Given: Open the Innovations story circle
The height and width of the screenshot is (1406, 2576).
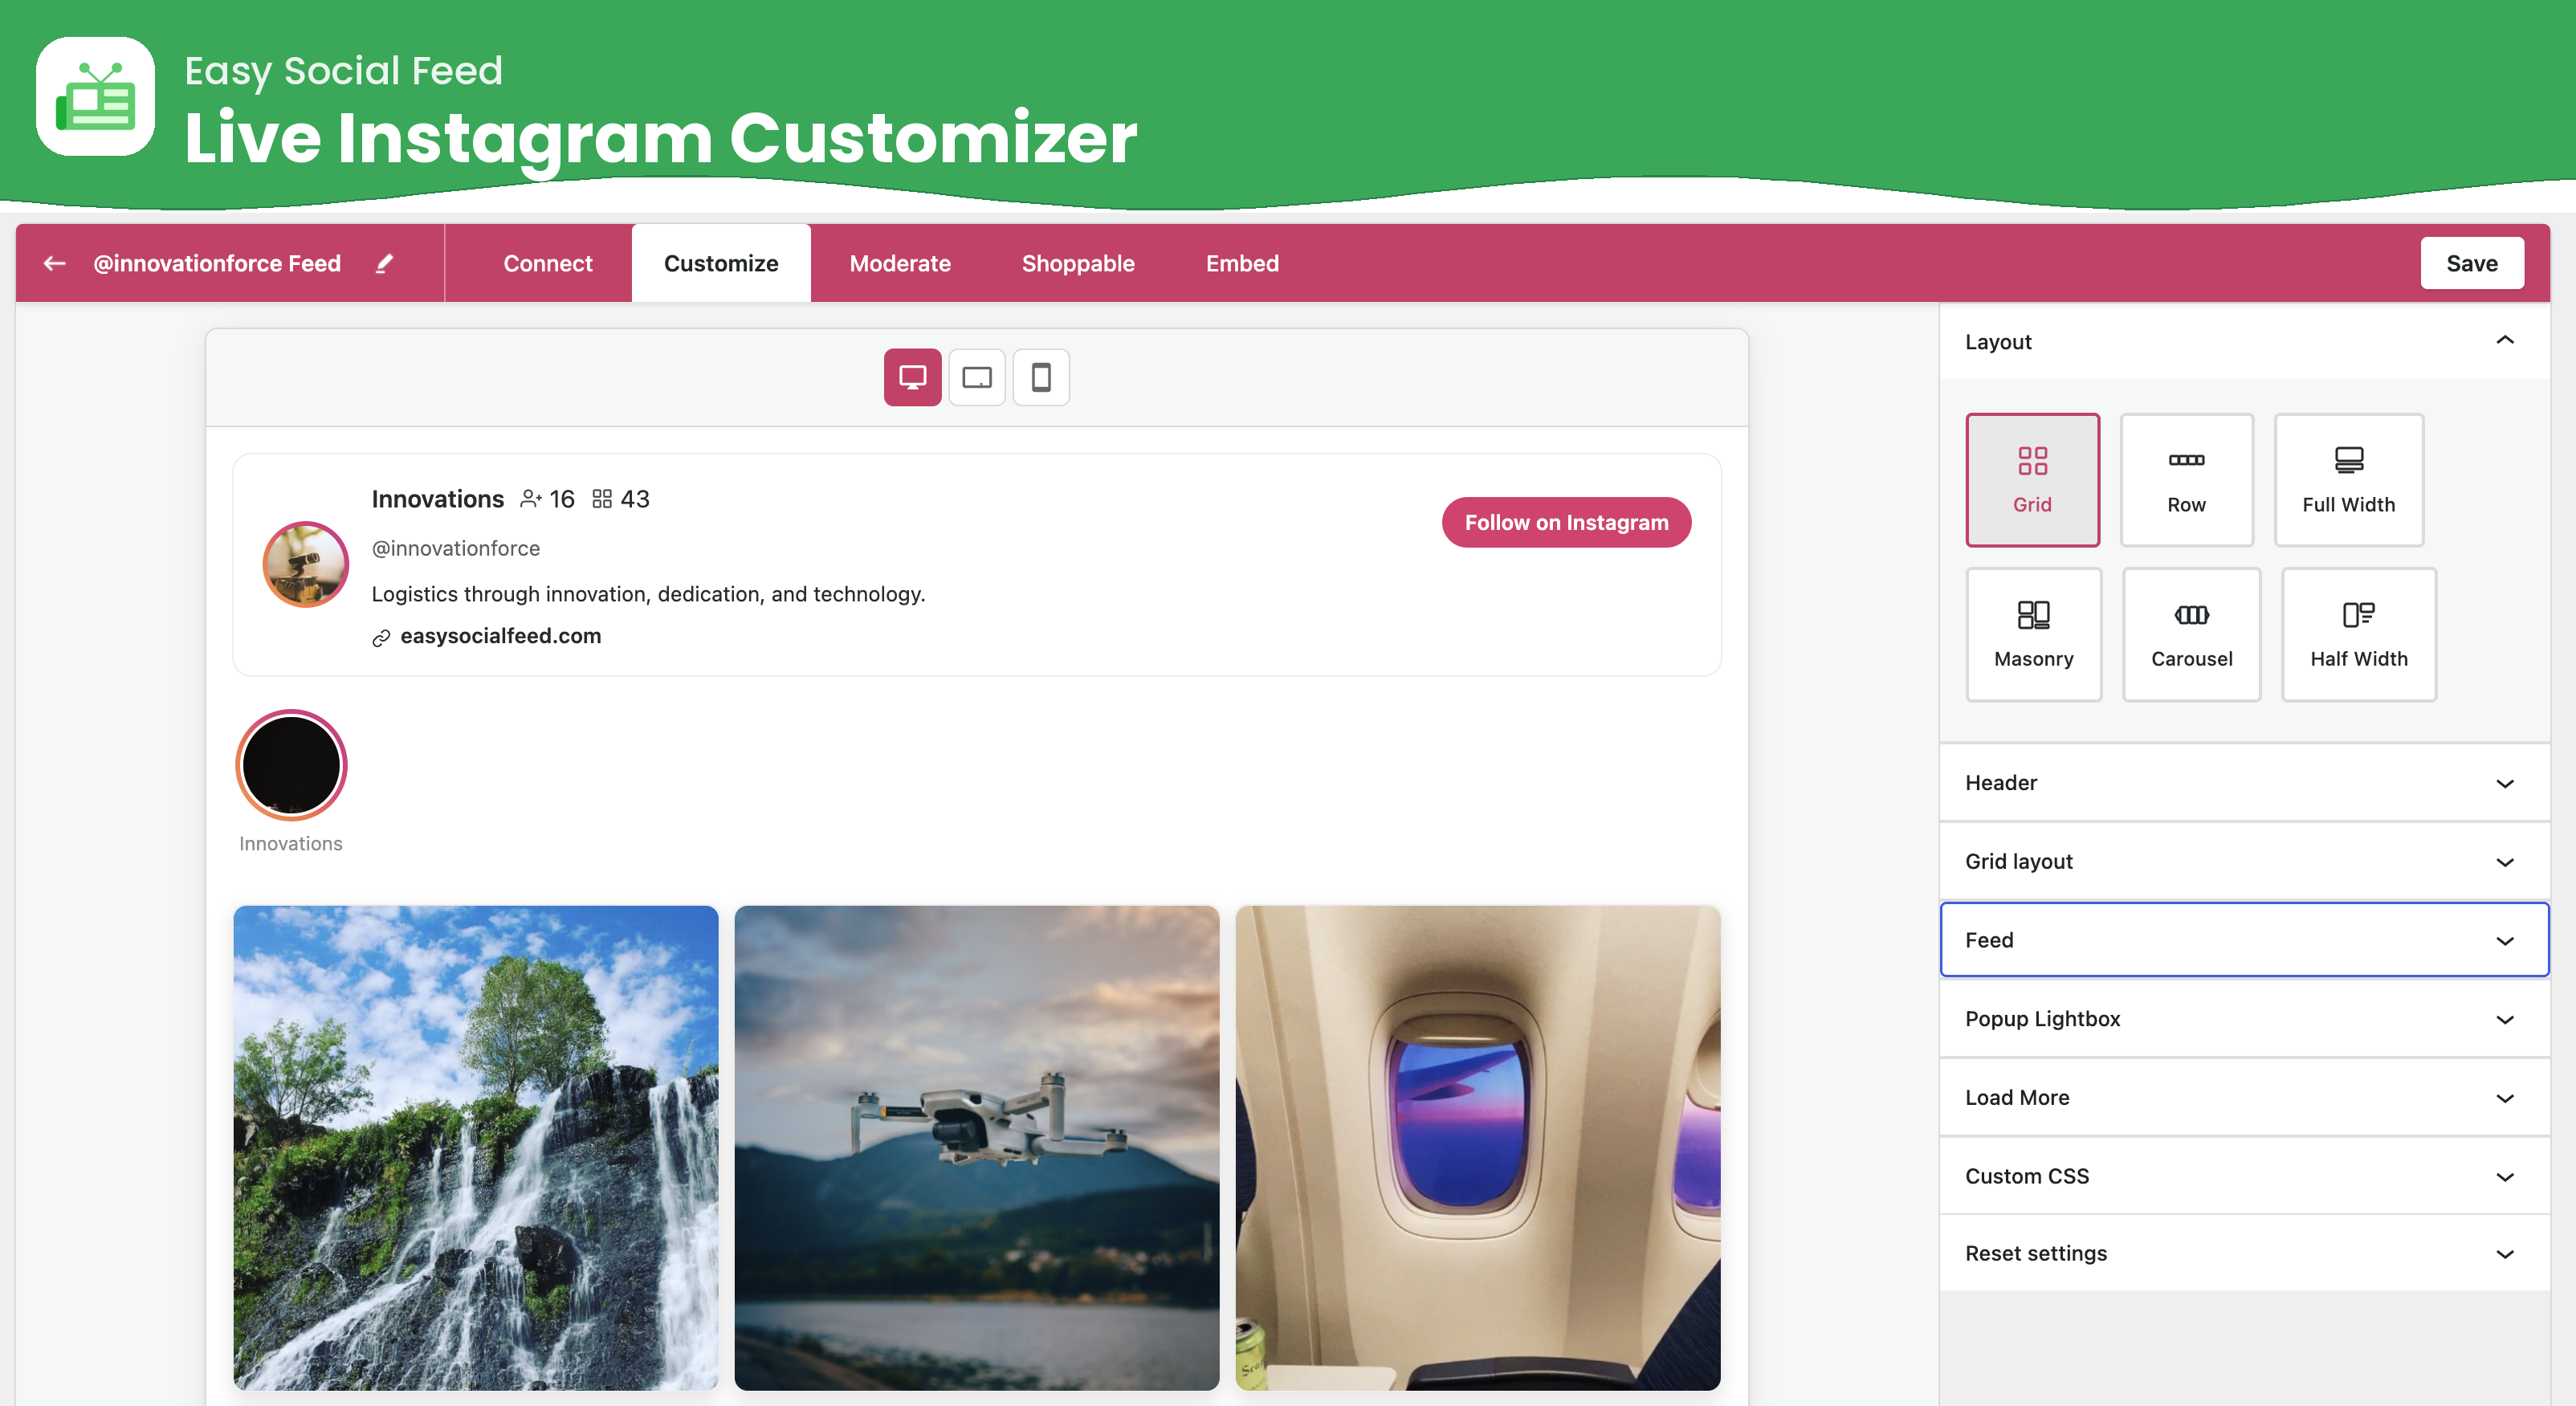Looking at the screenshot, I should point(291,765).
